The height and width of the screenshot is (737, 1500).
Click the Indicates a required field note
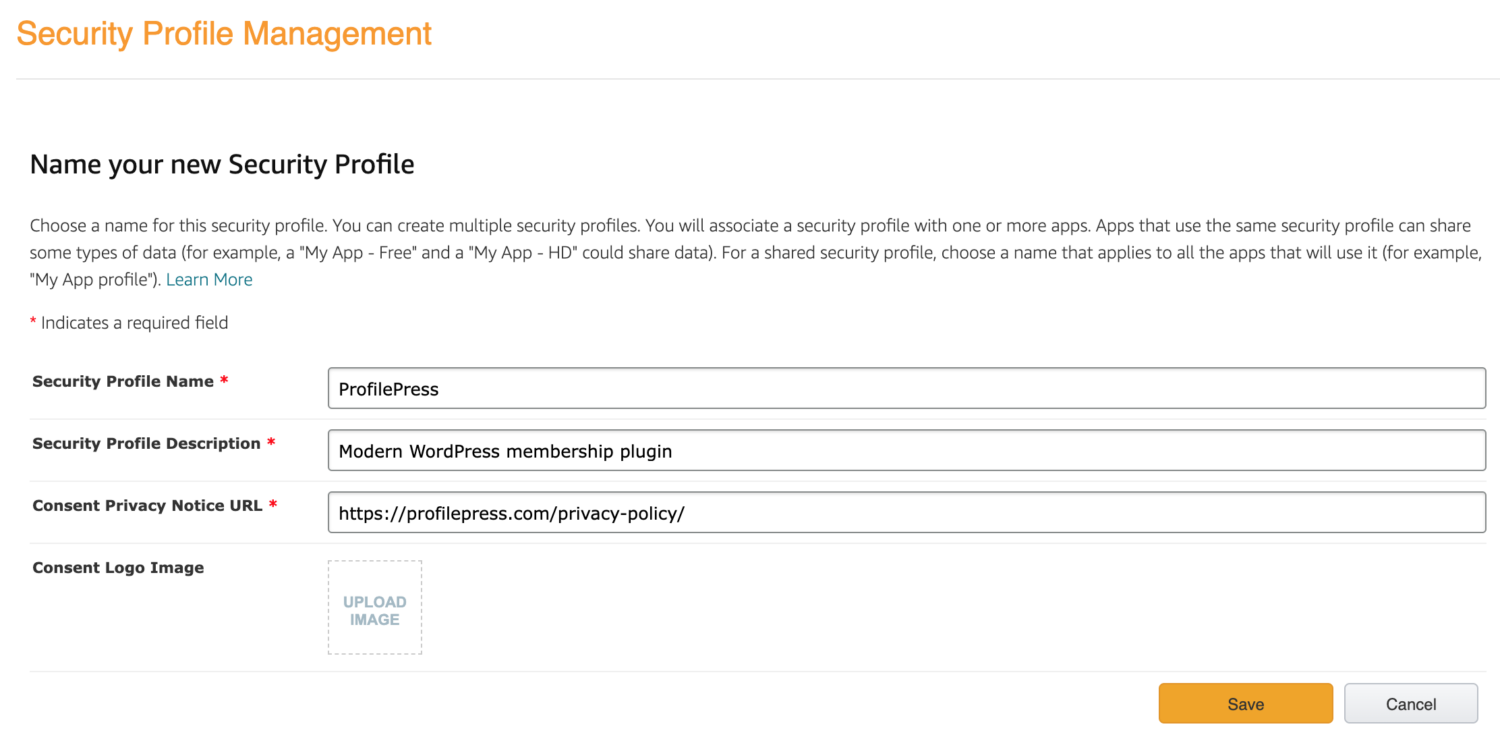point(134,323)
